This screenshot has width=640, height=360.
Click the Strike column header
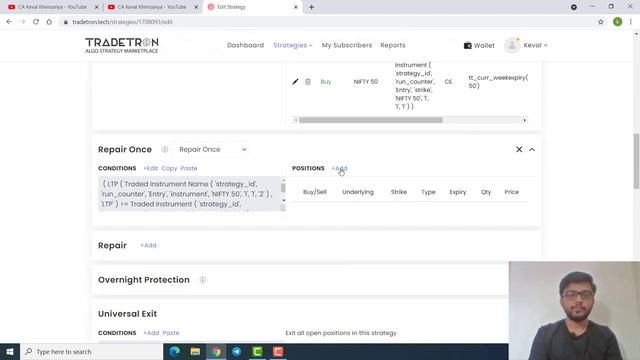point(399,192)
